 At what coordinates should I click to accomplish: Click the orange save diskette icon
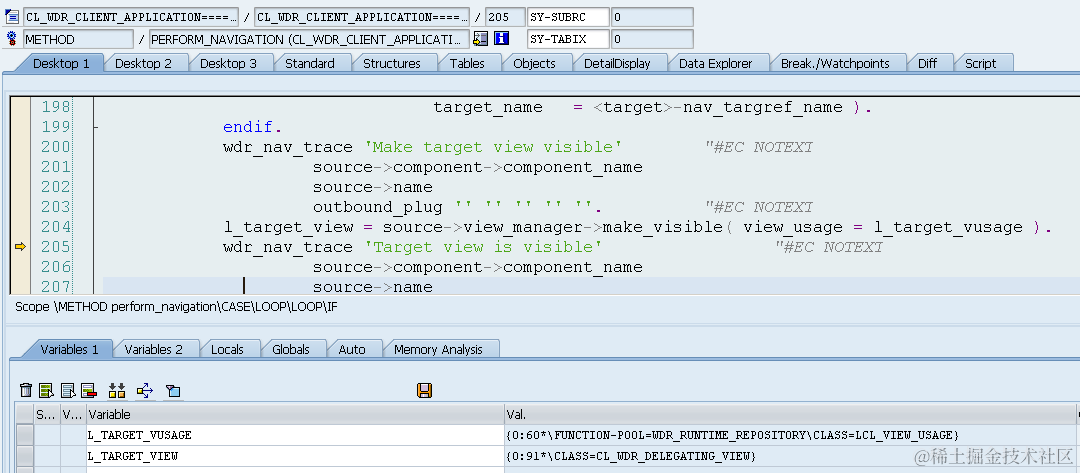tap(424, 390)
